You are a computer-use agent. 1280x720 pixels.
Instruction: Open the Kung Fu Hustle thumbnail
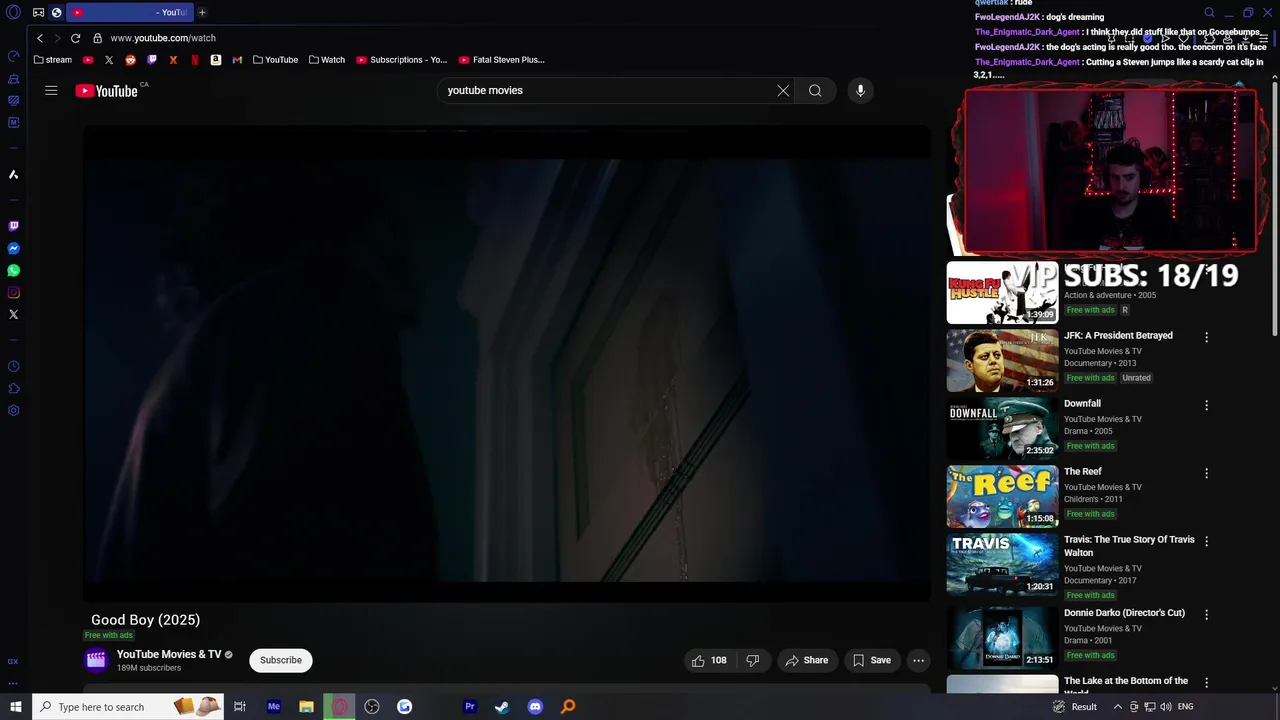click(x=1002, y=293)
